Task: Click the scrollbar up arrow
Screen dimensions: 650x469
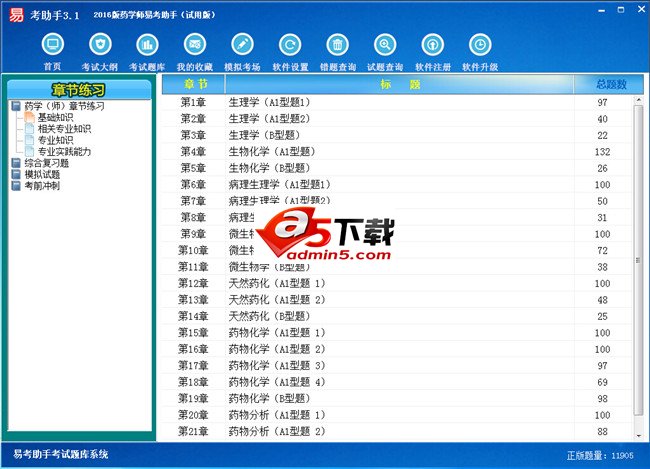Action: coord(638,100)
